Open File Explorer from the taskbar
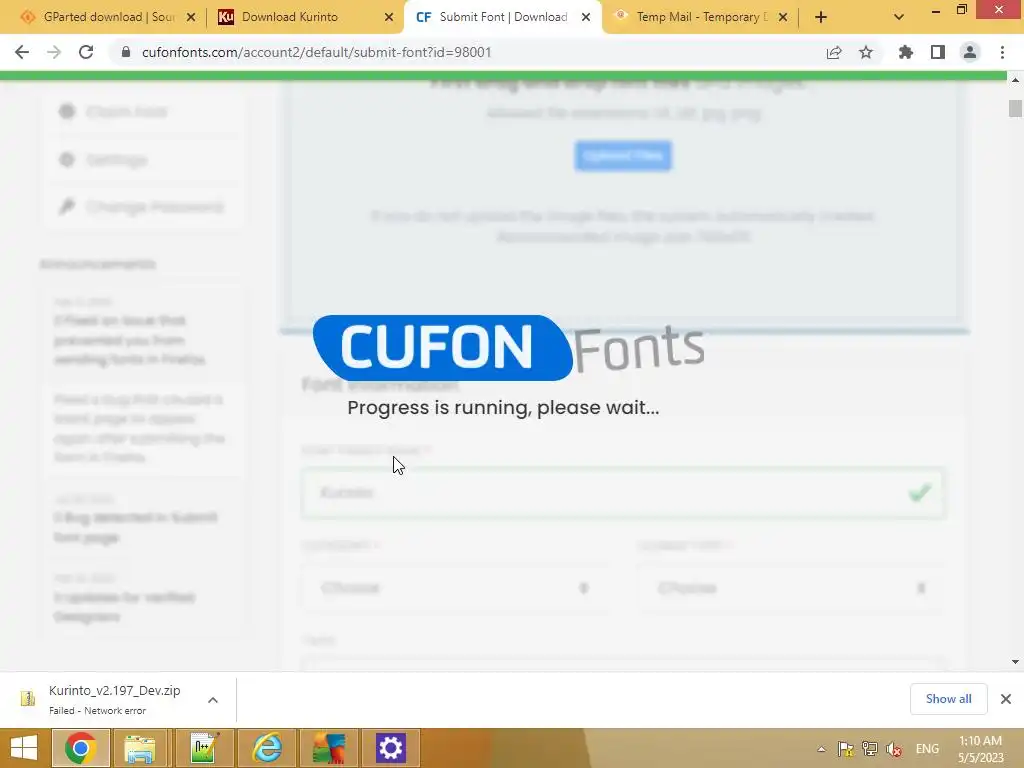Screen dimensions: 1024x768 pos(140,748)
